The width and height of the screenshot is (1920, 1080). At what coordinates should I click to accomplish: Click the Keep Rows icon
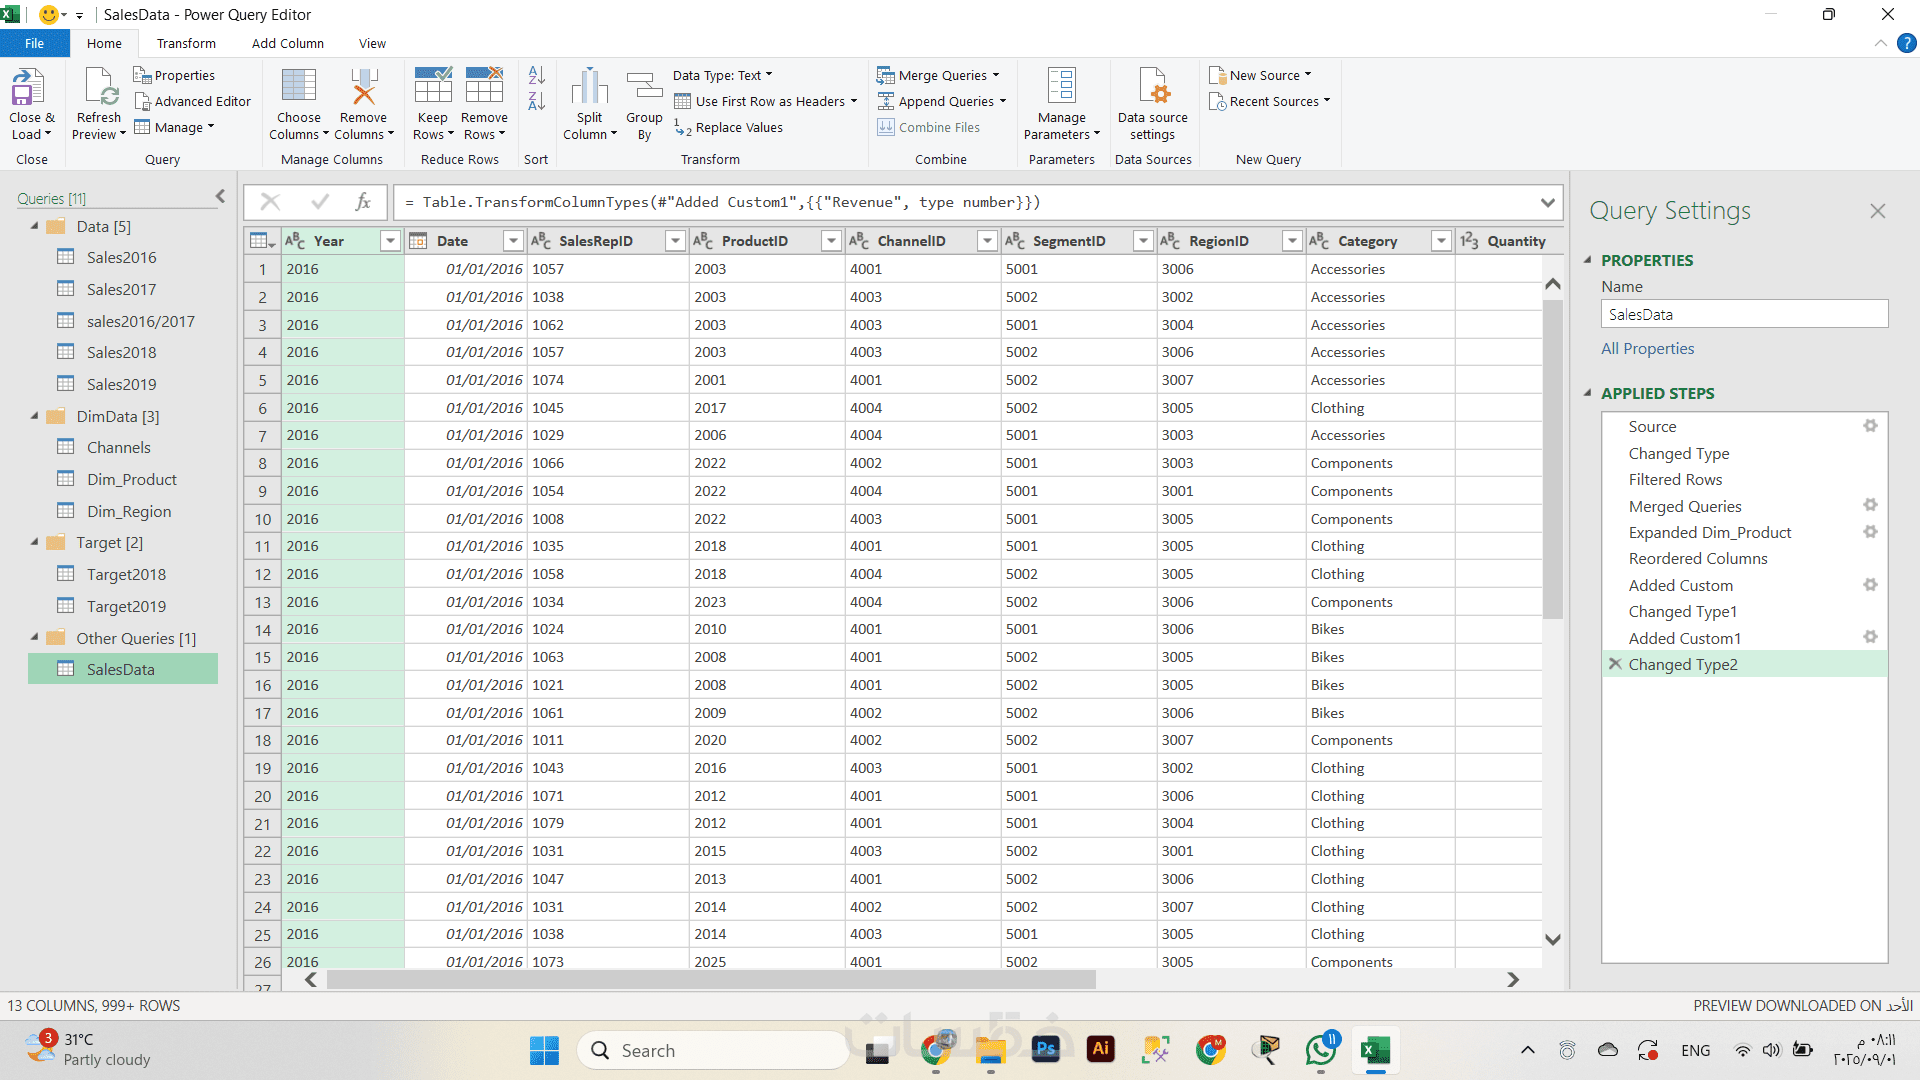click(433, 87)
